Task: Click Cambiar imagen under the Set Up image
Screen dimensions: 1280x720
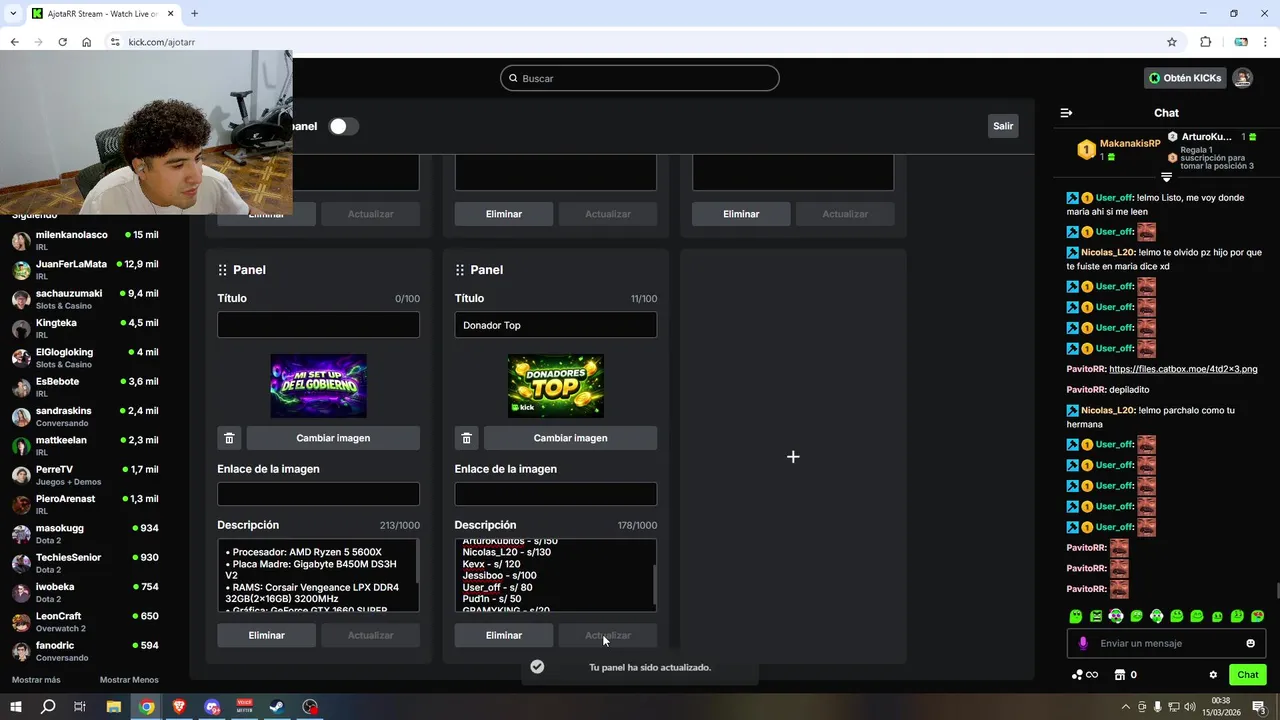Action: pos(333,438)
